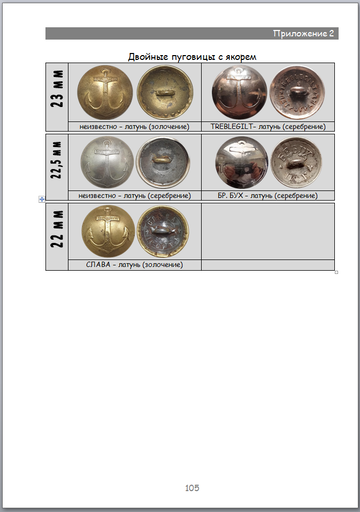Image resolution: width=360 pixels, height=512 pixels.
Task: Select the silver 22,5 mm anchor button front
Action: click(107, 162)
